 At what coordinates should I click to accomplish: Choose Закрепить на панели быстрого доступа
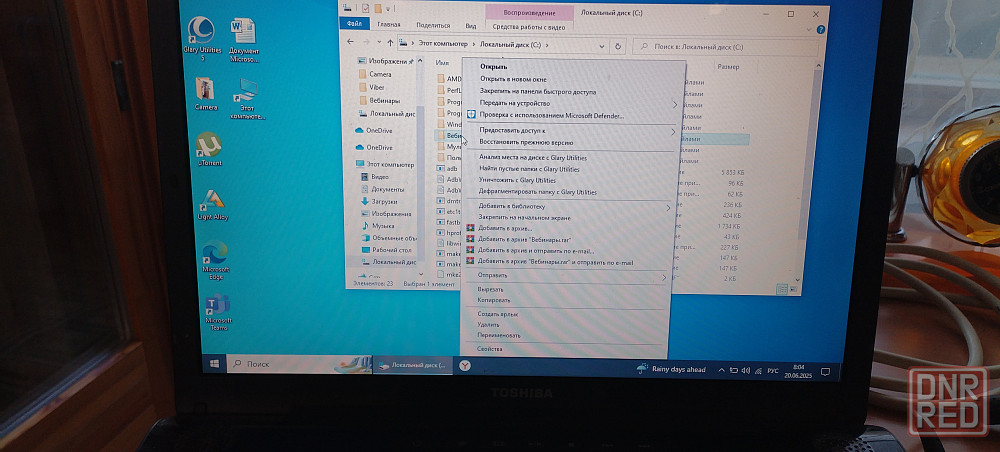538,91
